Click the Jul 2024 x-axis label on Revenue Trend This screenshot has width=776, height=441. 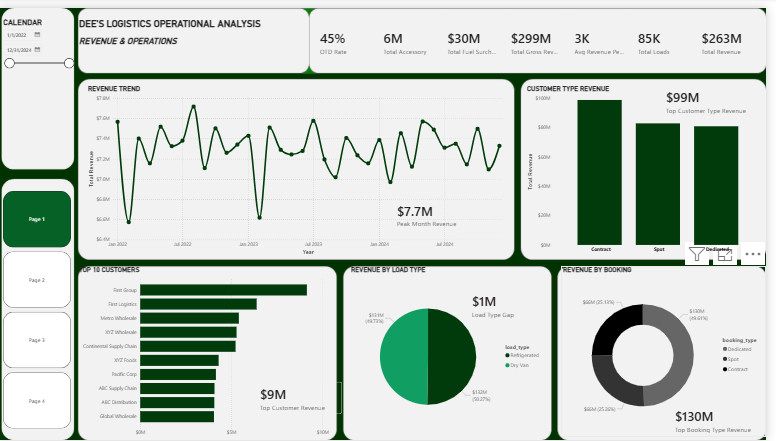(444, 244)
